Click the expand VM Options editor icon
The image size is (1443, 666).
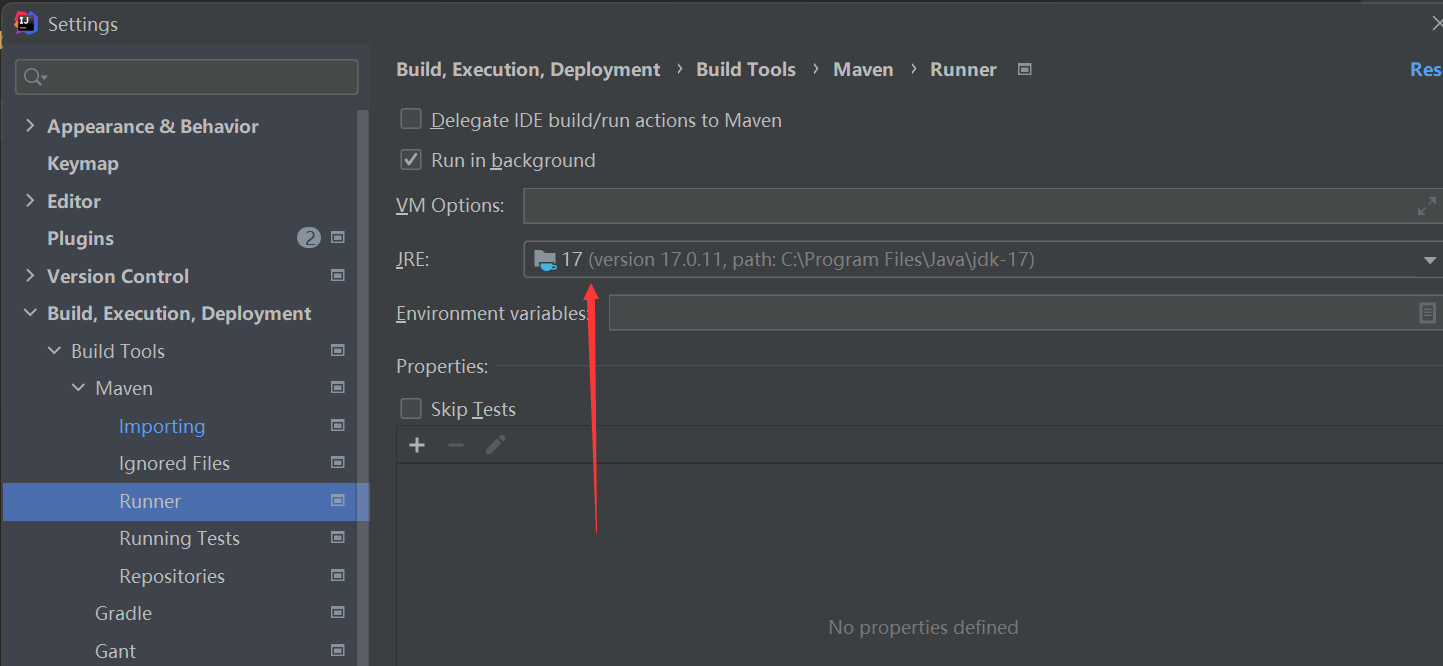pos(1426,205)
